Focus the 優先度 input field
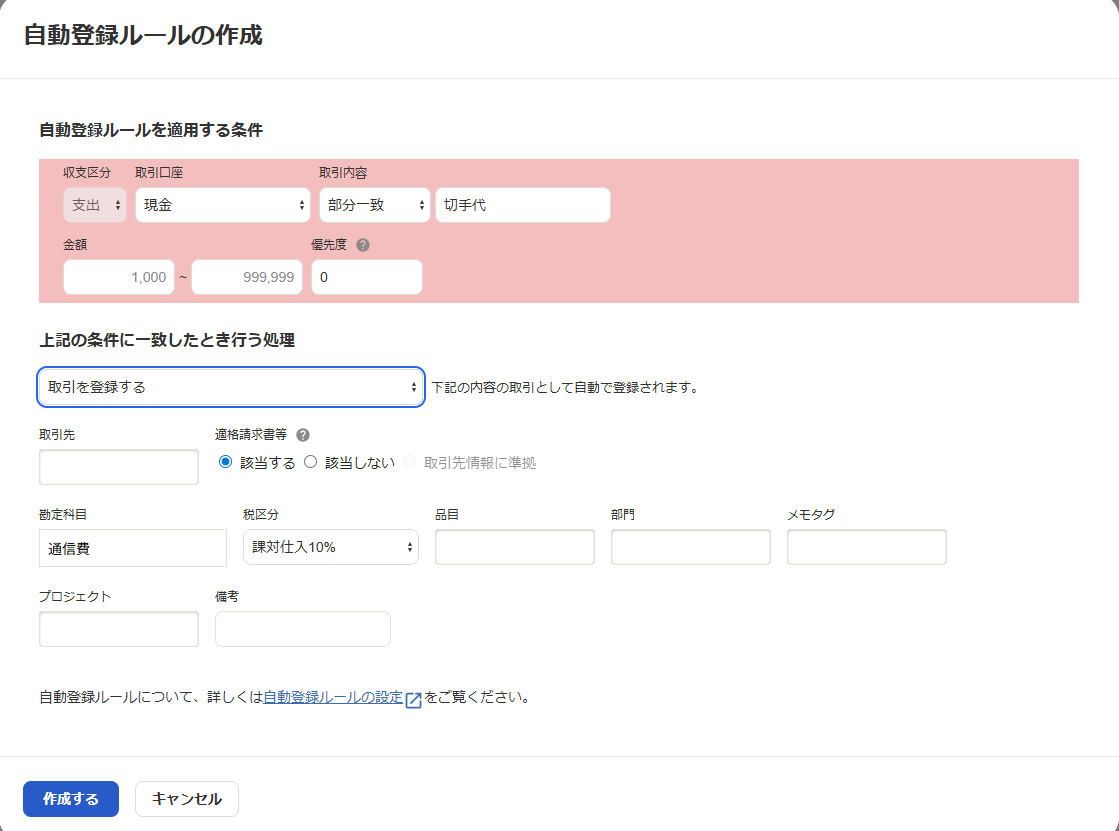The image size is (1119, 831). (x=367, y=277)
